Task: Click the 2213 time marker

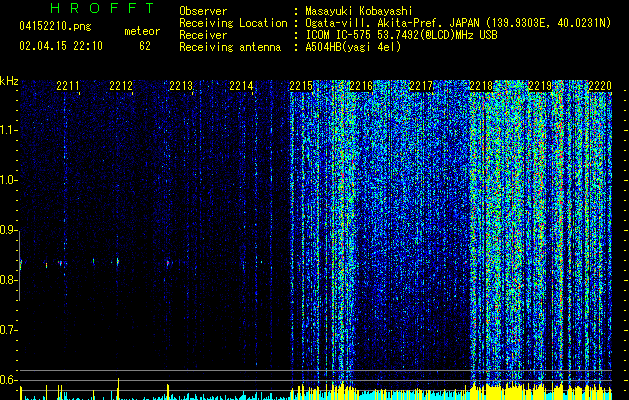Action: point(181,86)
